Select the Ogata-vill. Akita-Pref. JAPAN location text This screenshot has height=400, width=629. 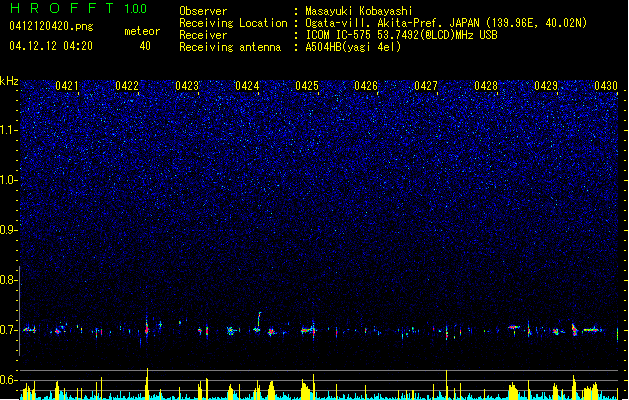pyautogui.click(x=446, y=23)
